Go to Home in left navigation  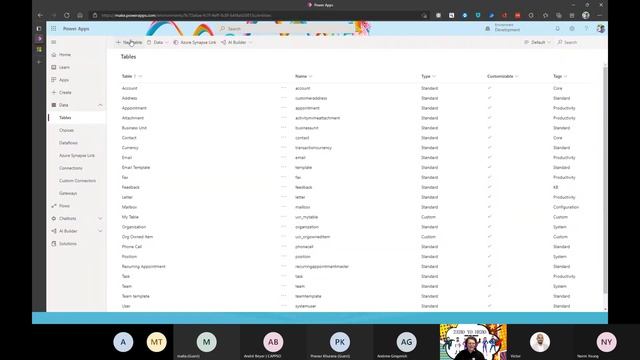[x=65, y=55]
